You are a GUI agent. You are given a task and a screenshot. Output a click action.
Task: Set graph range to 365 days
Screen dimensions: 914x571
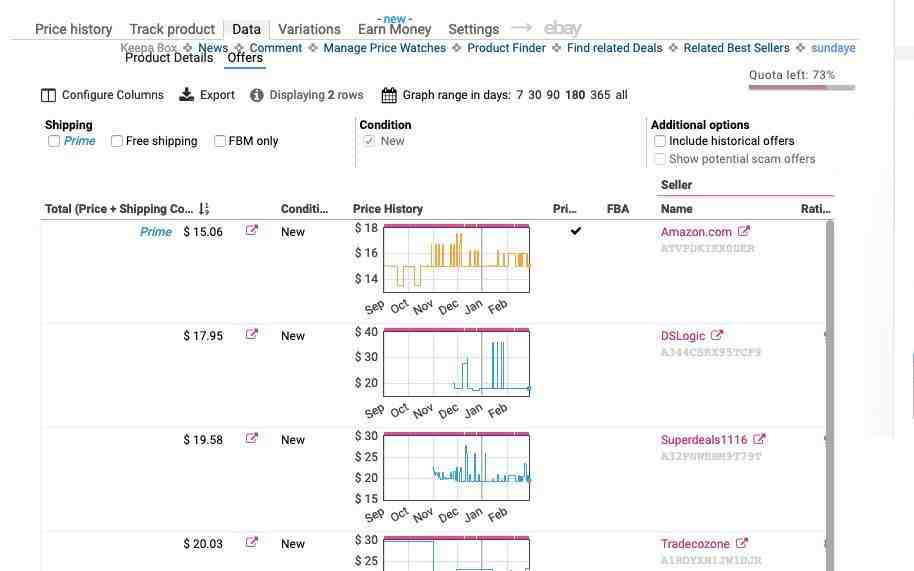point(600,95)
